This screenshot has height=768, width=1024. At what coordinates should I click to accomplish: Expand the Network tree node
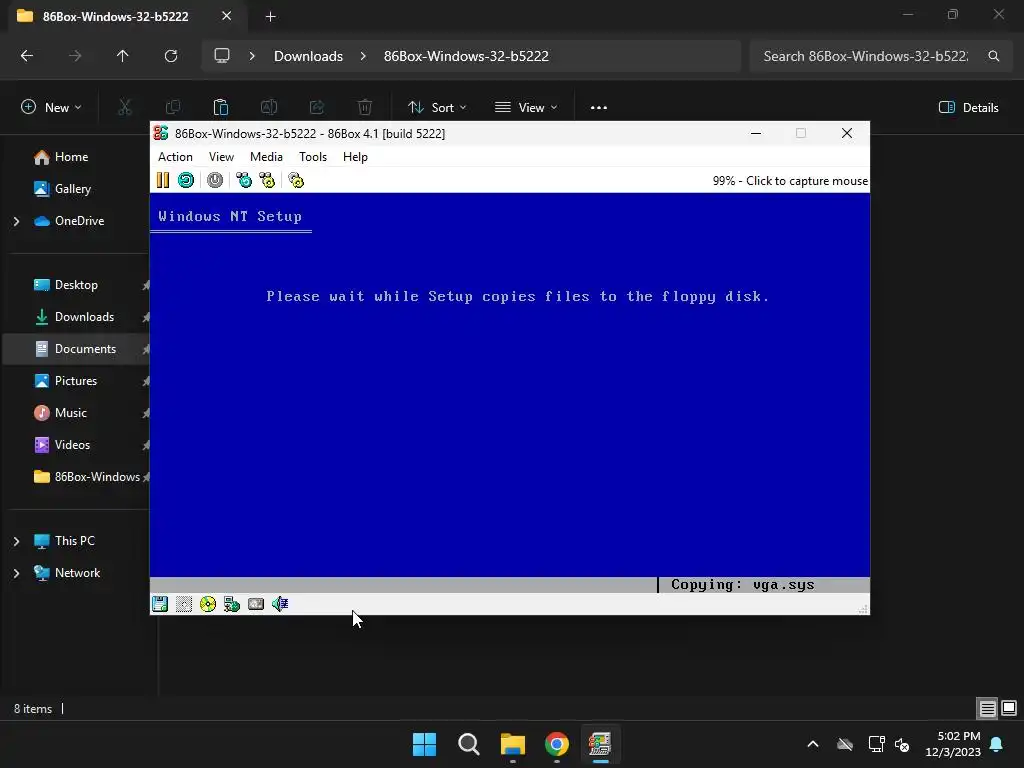(16, 573)
